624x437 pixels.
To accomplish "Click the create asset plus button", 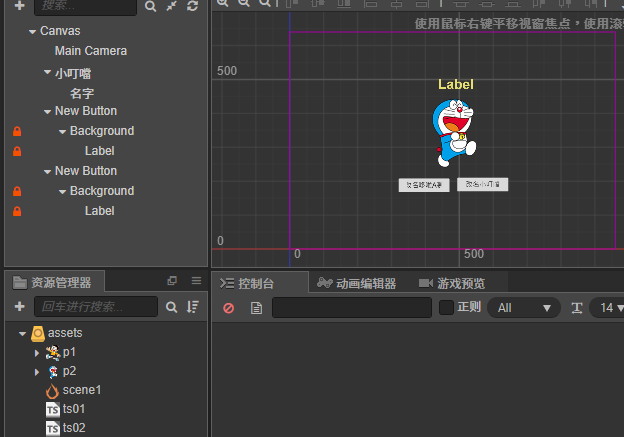I will coord(20,306).
